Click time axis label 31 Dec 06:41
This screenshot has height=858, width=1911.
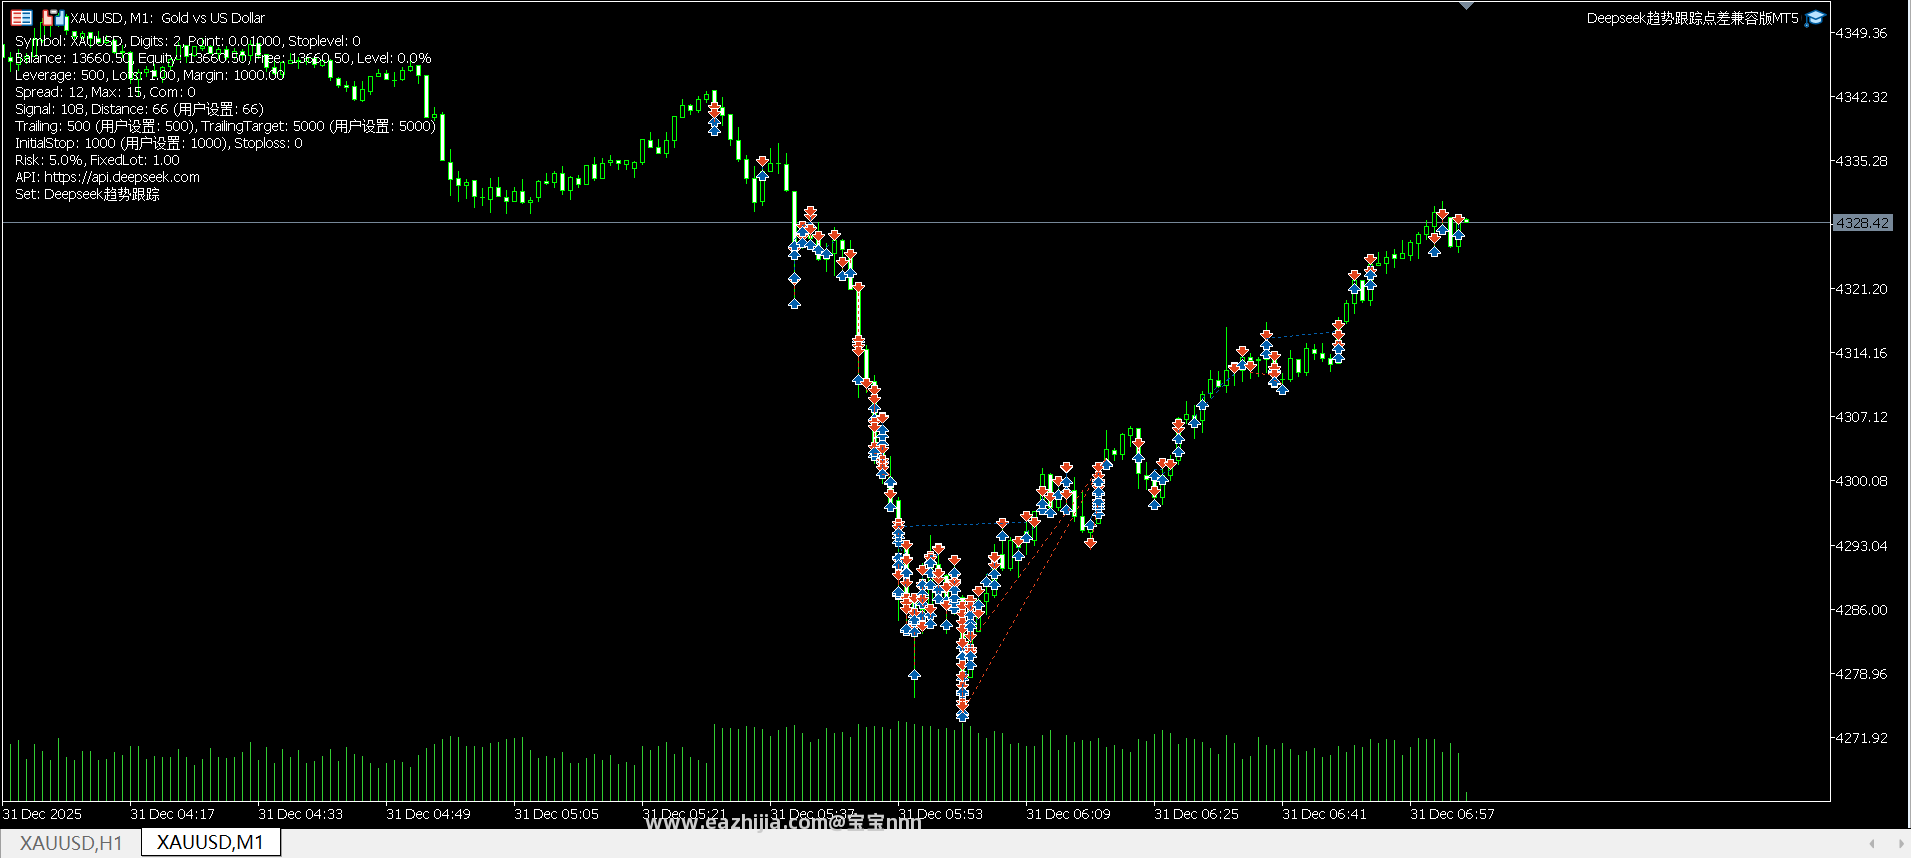pos(1324,814)
